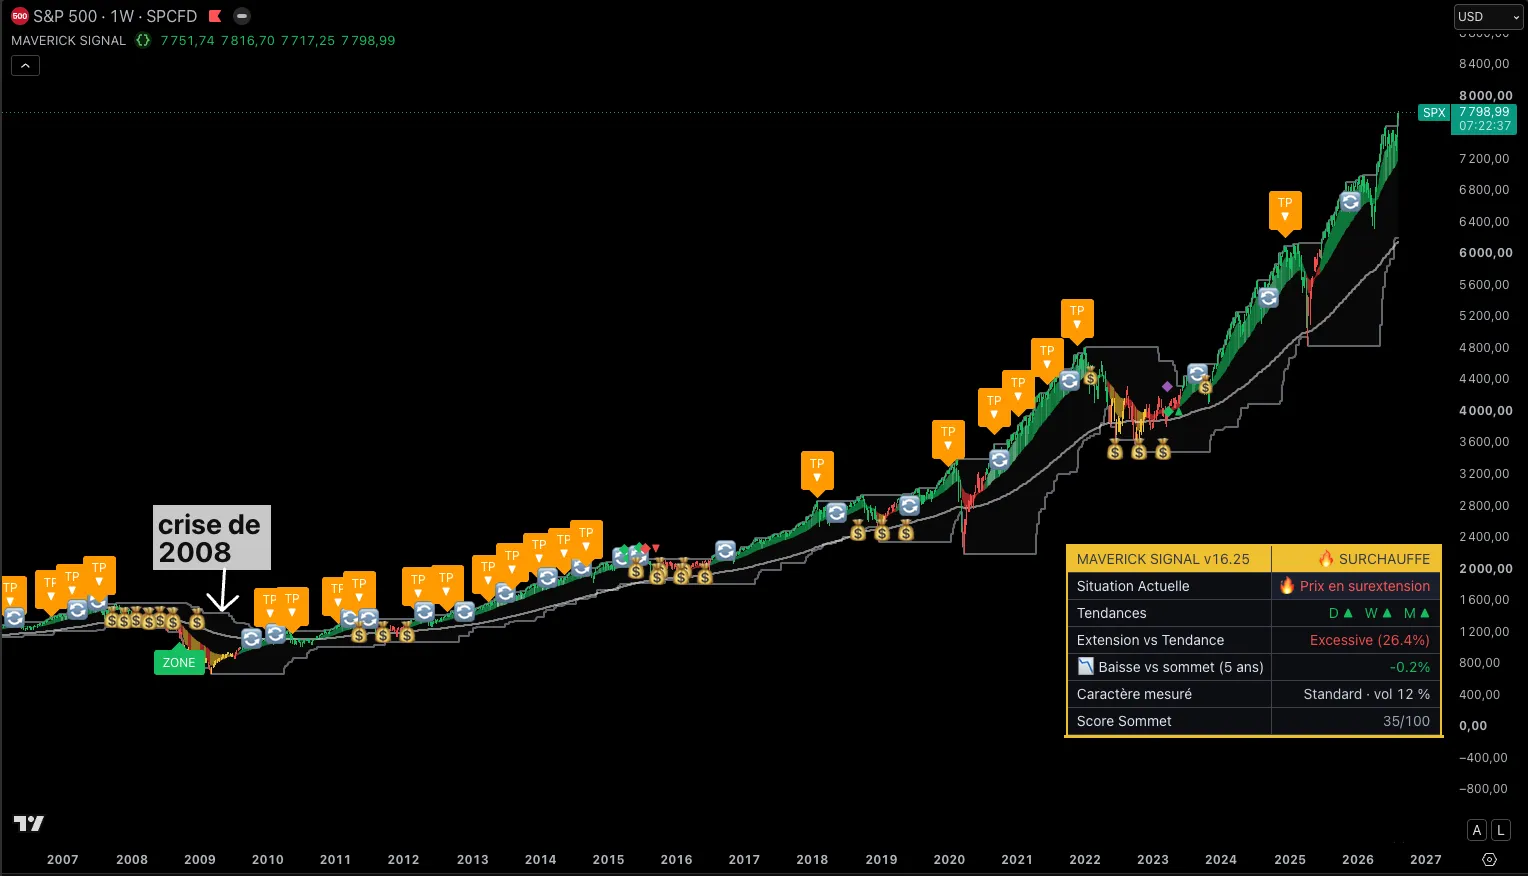Click the -0.2% drawdown value

coord(1410,667)
